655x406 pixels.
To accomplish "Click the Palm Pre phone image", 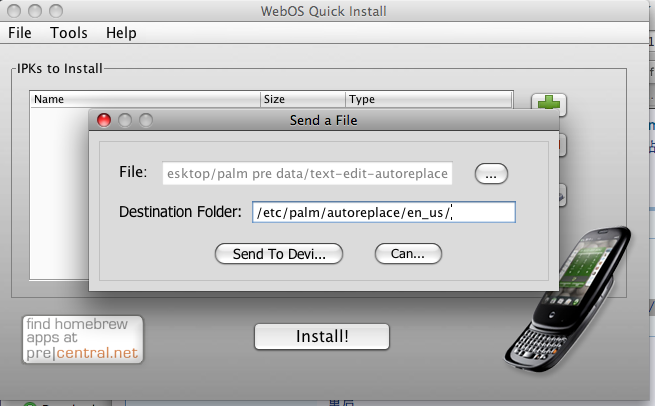I will pos(568,299).
